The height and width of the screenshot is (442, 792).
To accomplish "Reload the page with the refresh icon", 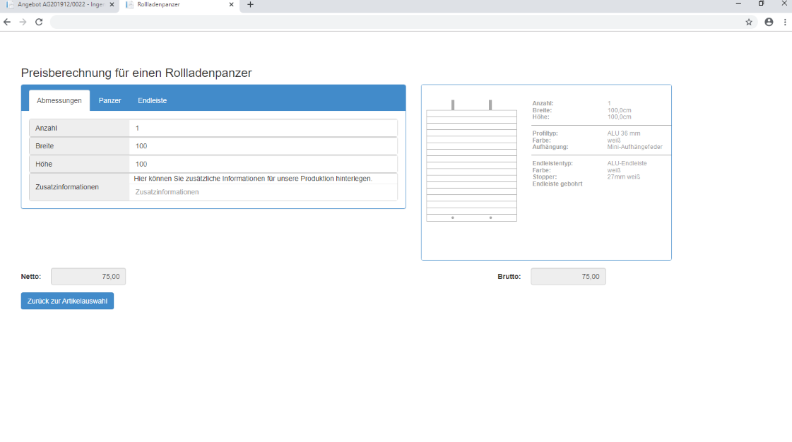I will point(39,22).
